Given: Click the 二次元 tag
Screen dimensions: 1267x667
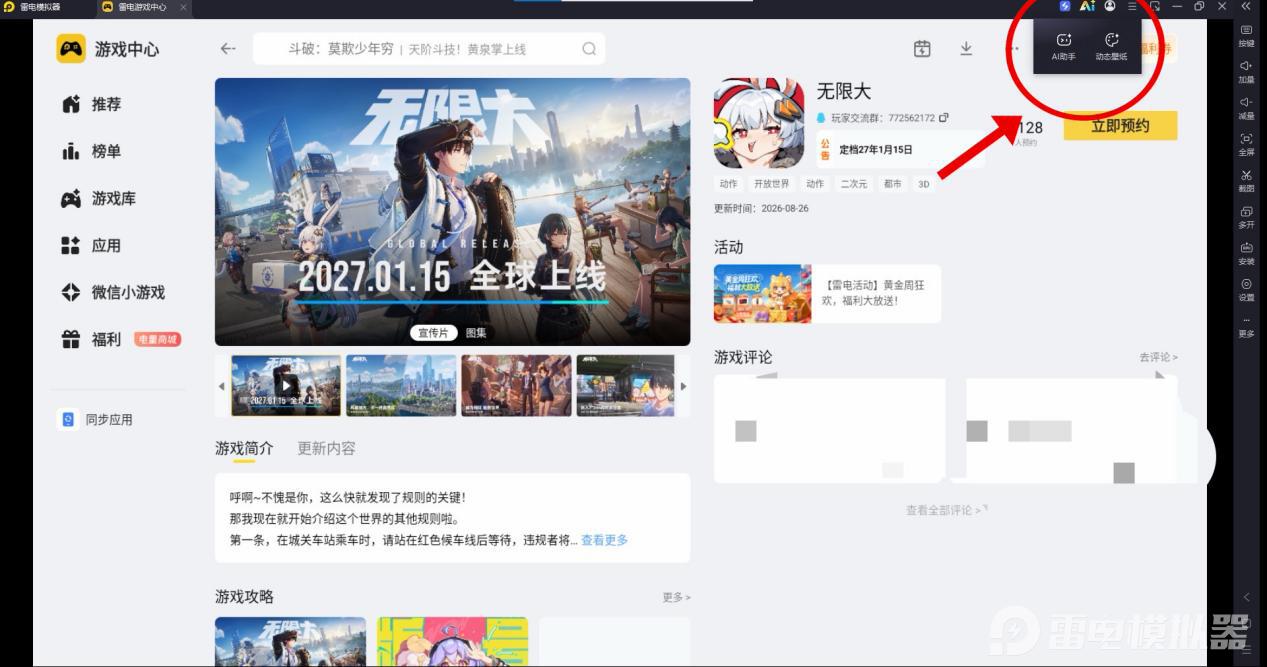Looking at the screenshot, I should [x=853, y=184].
